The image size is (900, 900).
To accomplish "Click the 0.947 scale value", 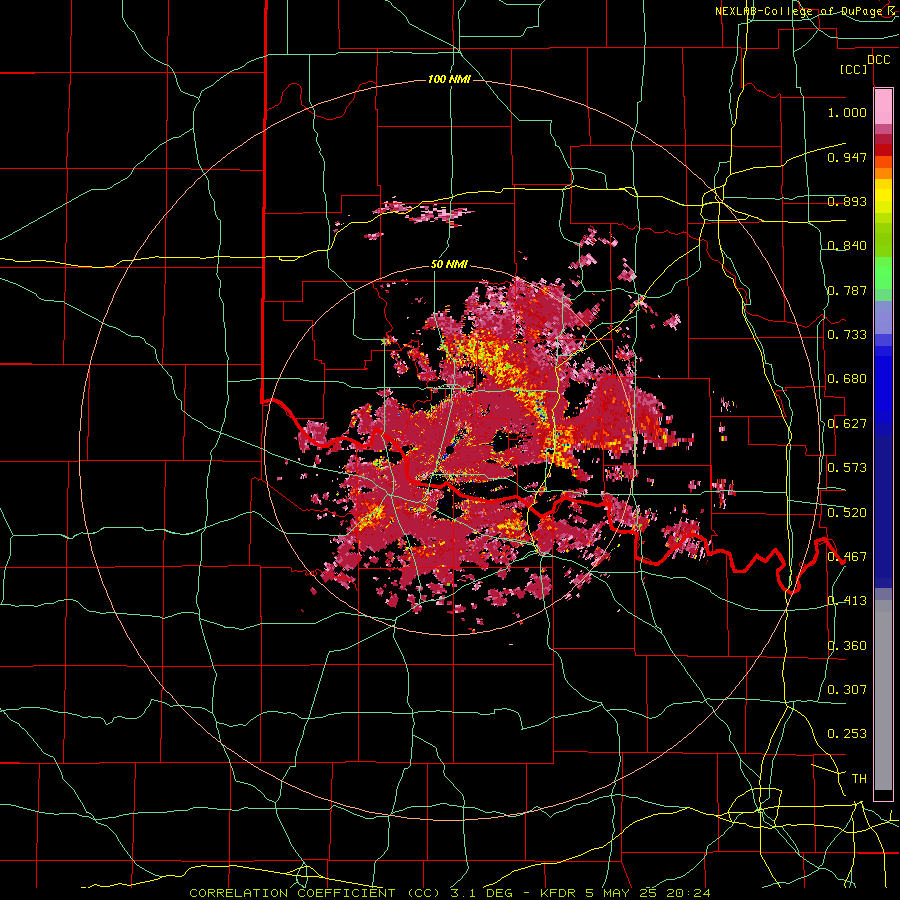I will [x=847, y=157].
